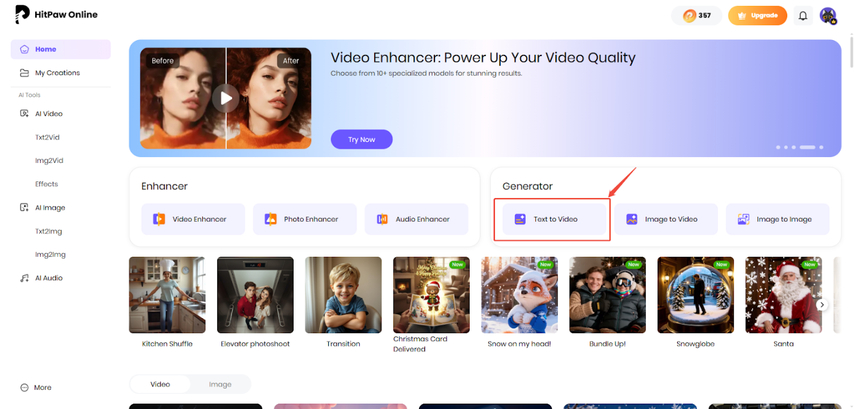Open the Snow on my head! thumbnail
854x409 pixels.
[520, 295]
